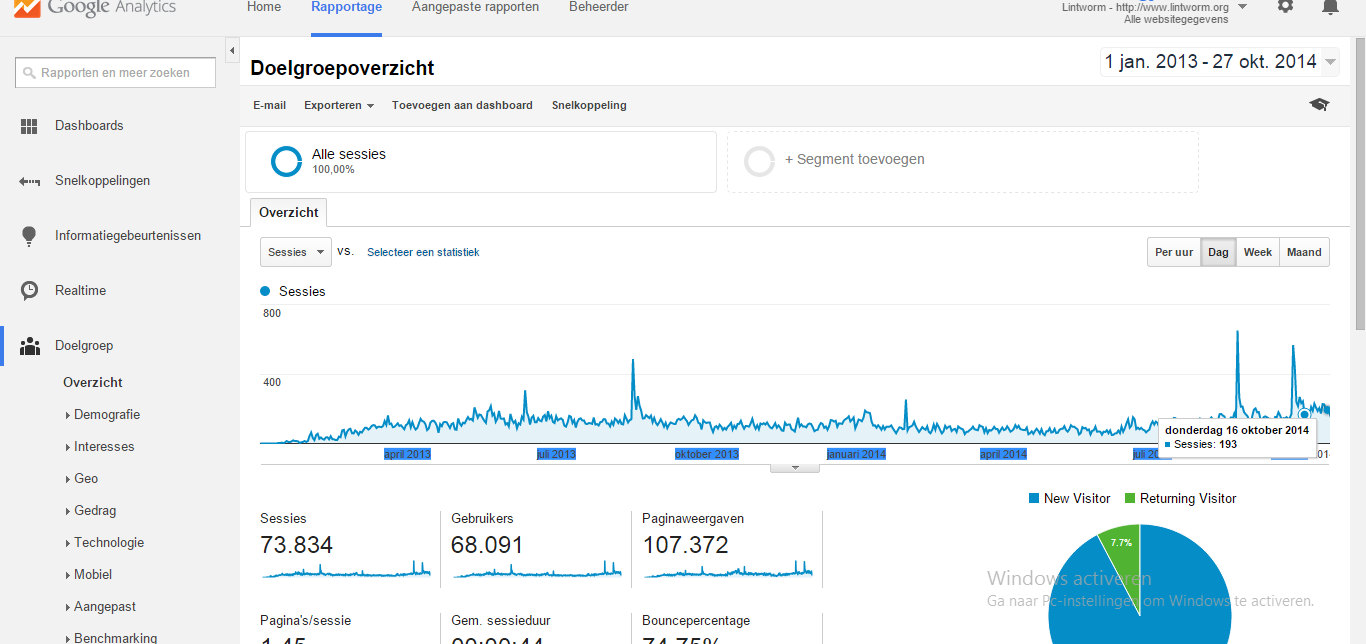This screenshot has width=1366, height=644.
Task: Click the Alle sessies donut icon
Action: tap(286, 161)
